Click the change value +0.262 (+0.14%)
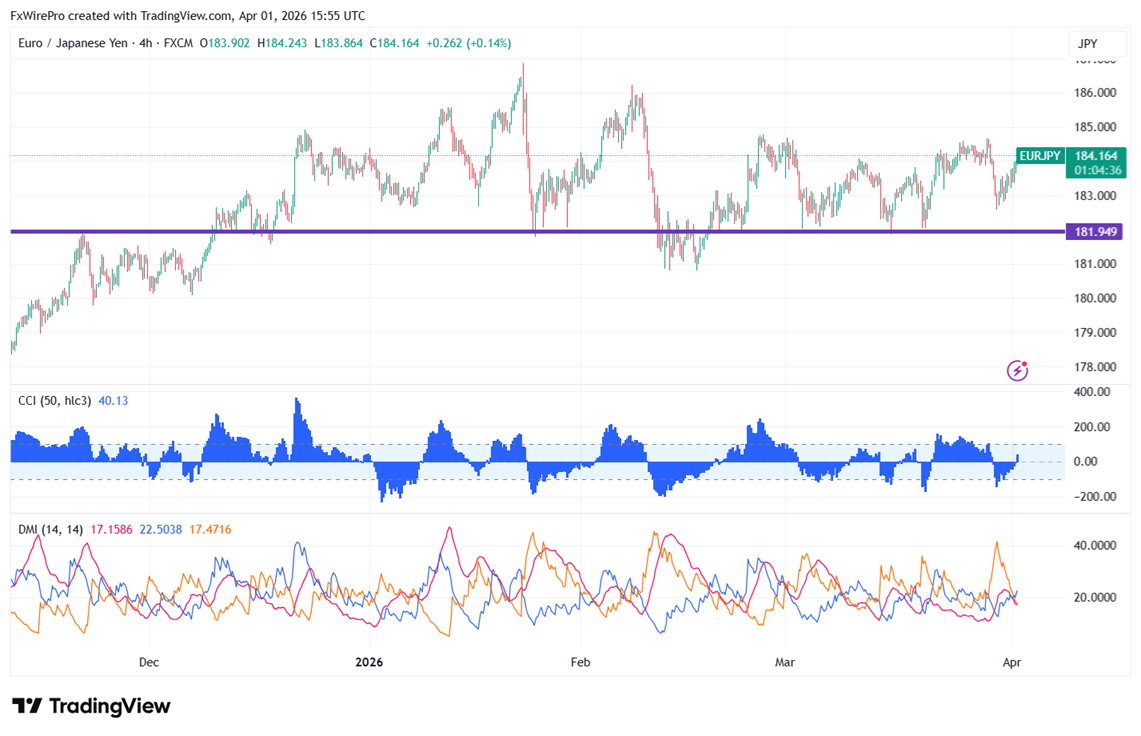Image resolution: width=1141 pixels, height=736 pixels. (469, 43)
